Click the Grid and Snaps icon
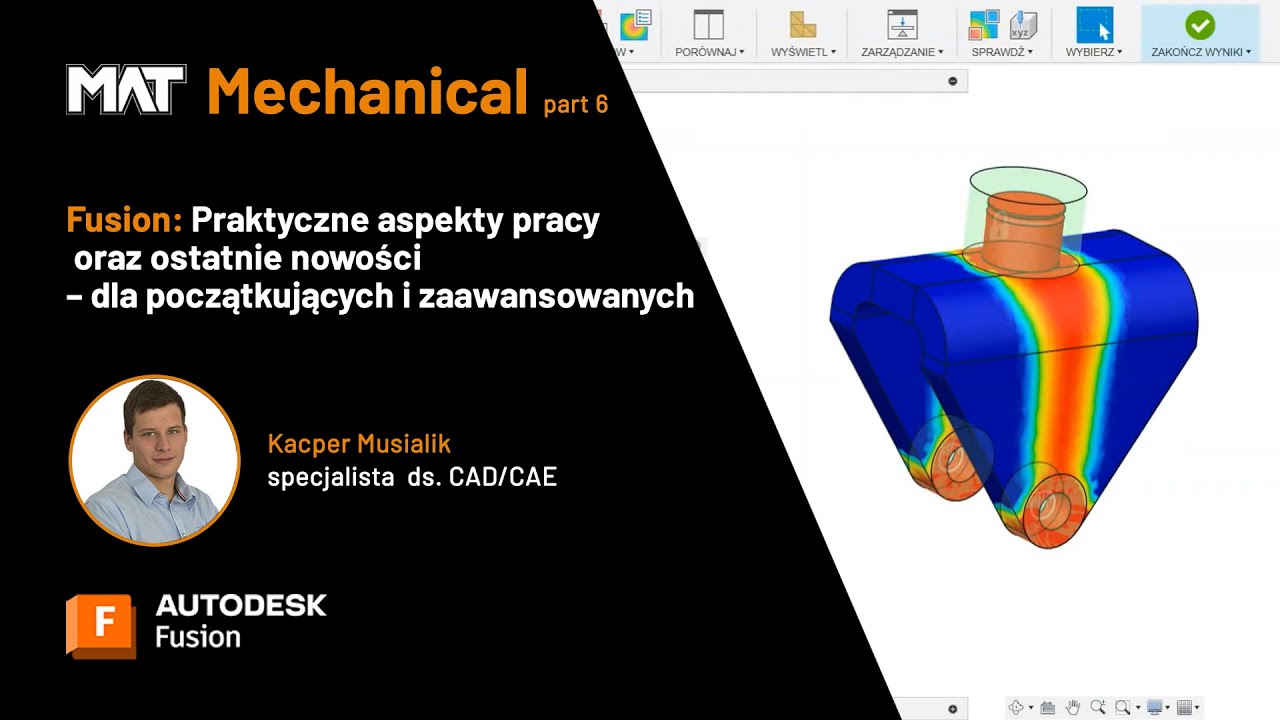The image size is (1280, 720). (1184, 707)
